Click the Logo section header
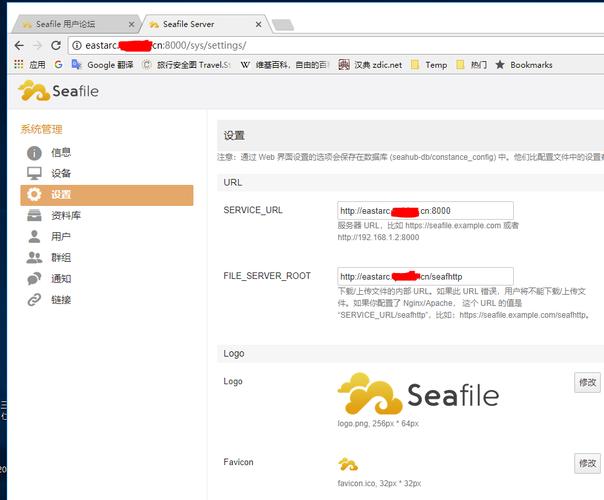The width and height of the screenshot is (604, 500). [x=234, y=354]
